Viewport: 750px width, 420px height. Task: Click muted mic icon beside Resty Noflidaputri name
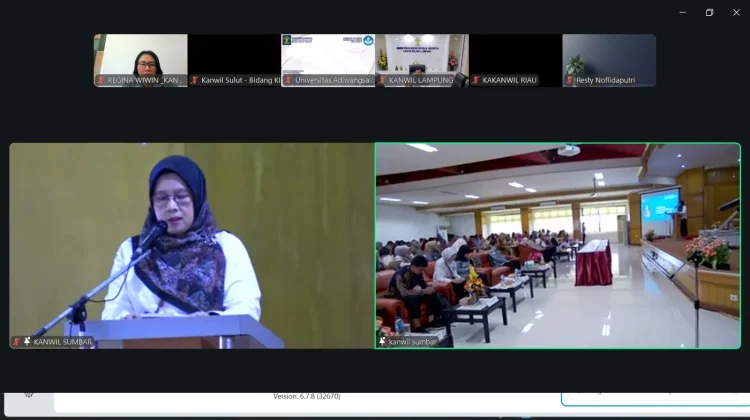[x=569, y=80]
